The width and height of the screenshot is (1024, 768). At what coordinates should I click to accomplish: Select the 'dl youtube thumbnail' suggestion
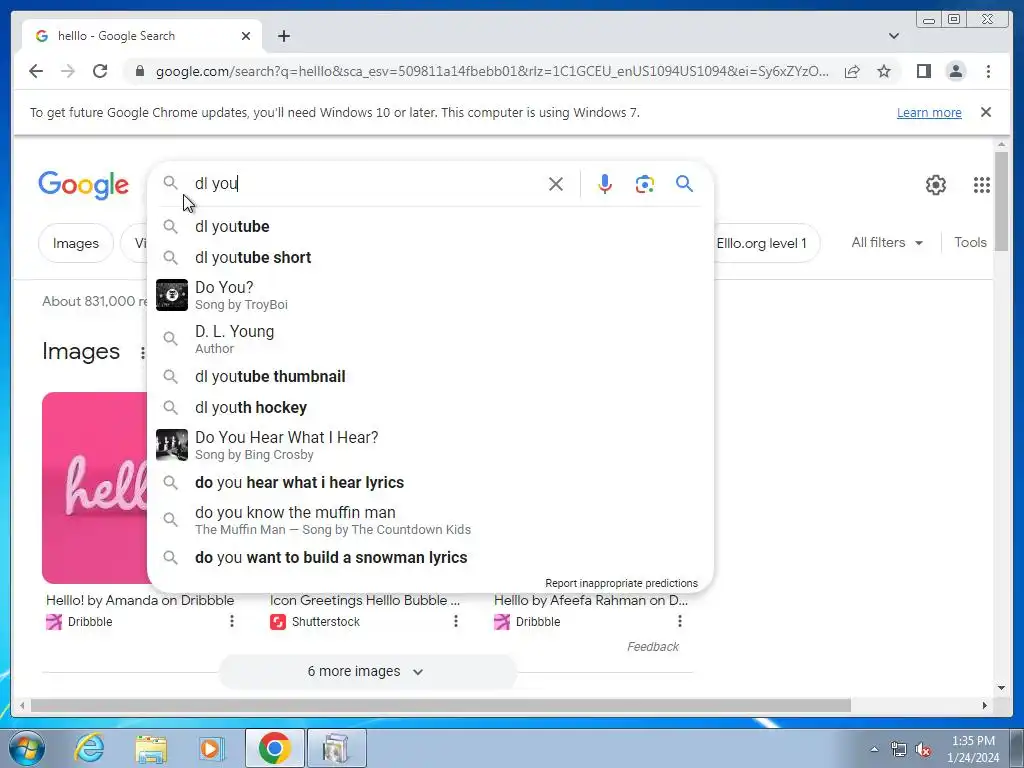click(430, 377)
